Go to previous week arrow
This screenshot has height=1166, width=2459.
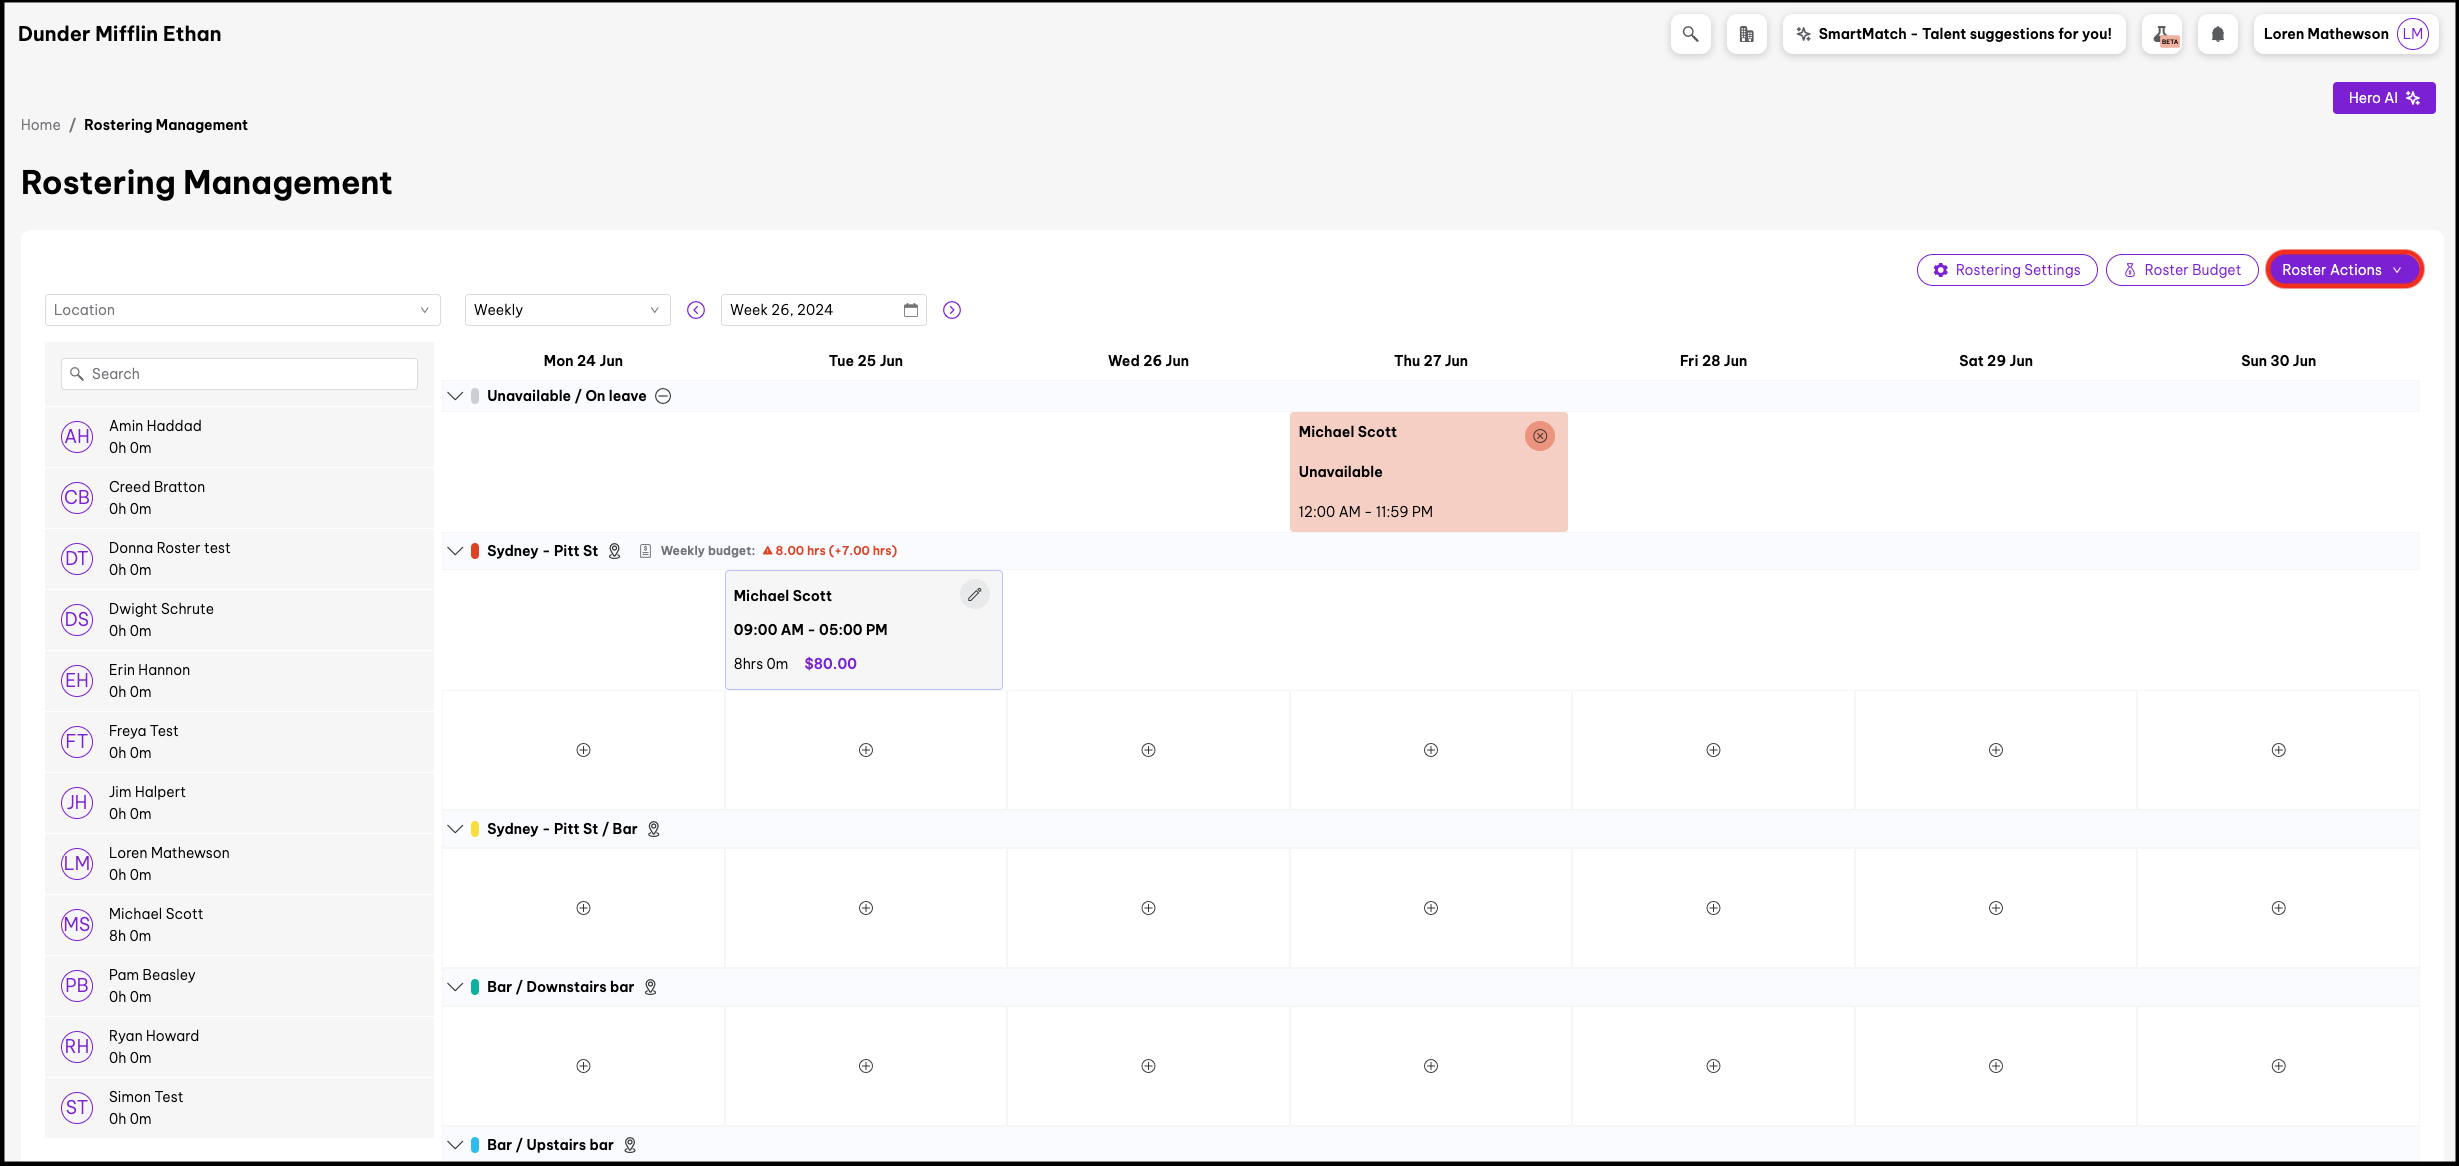click(696, 310)
